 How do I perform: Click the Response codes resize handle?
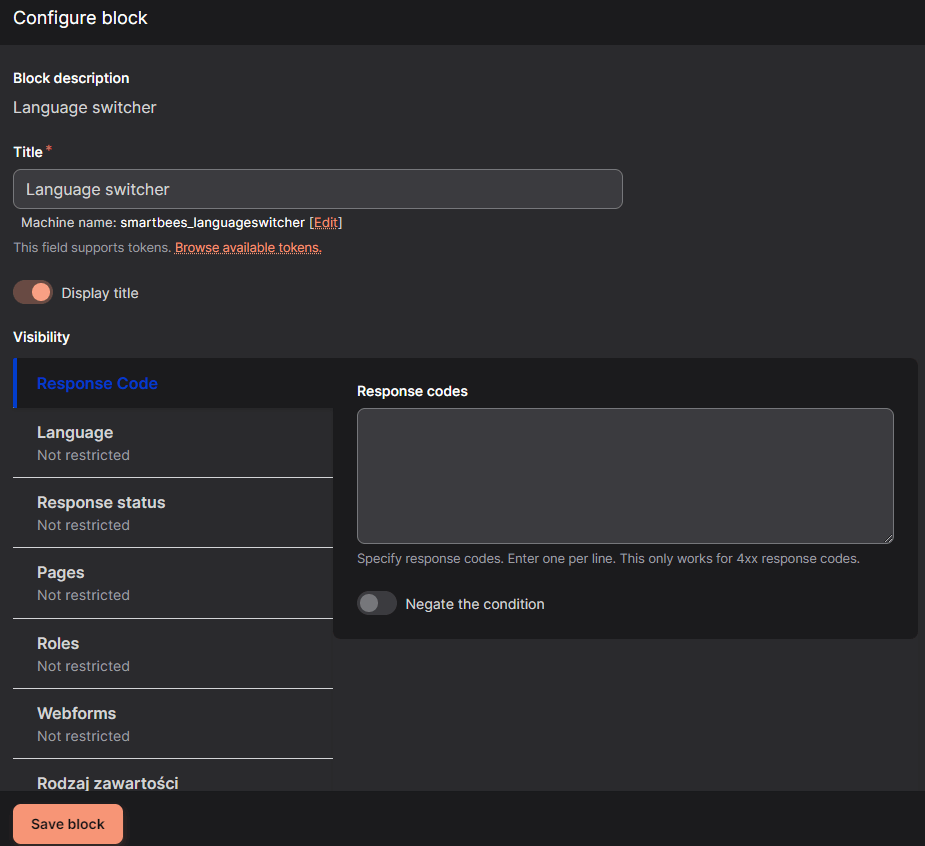point(886,538)
